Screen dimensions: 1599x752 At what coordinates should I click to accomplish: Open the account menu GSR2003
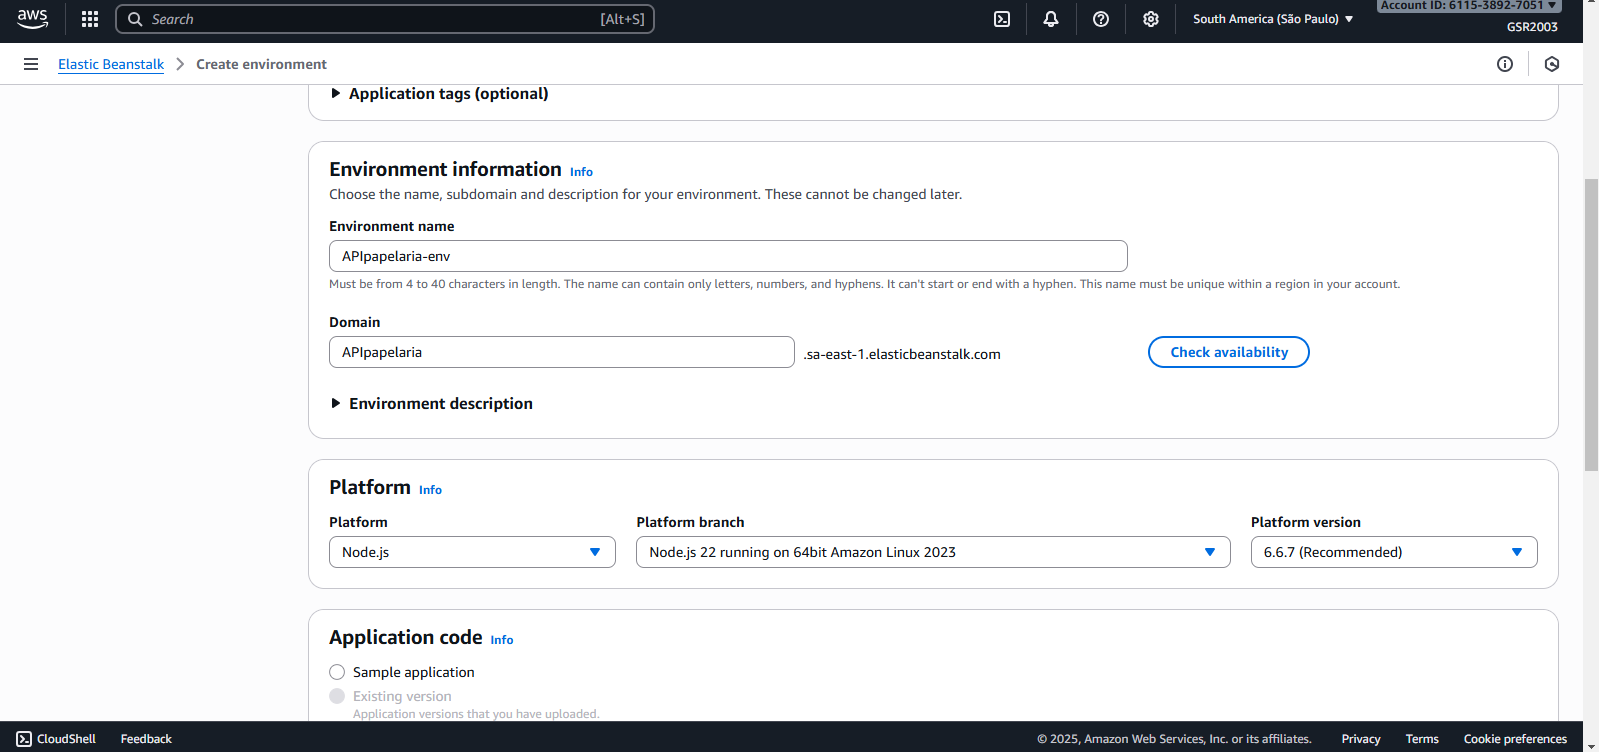tap(1532, 27)
